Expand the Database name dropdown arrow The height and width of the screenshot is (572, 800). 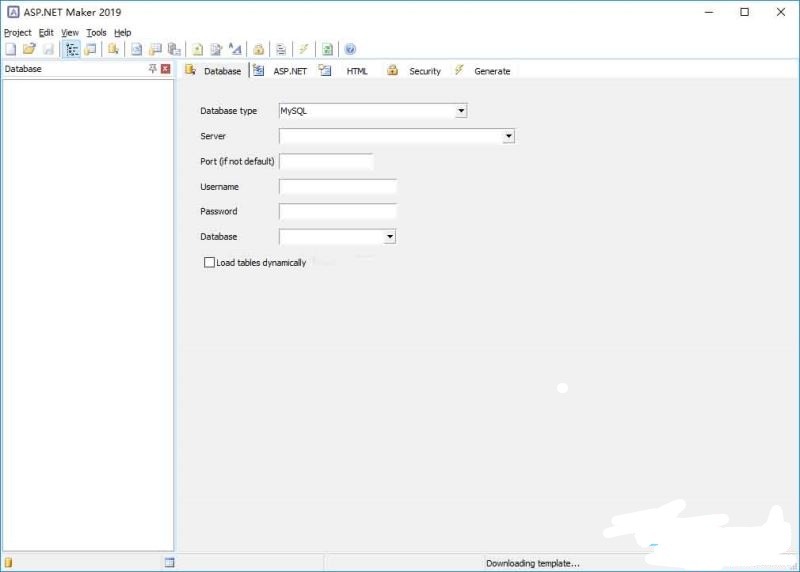click(390, 237)
